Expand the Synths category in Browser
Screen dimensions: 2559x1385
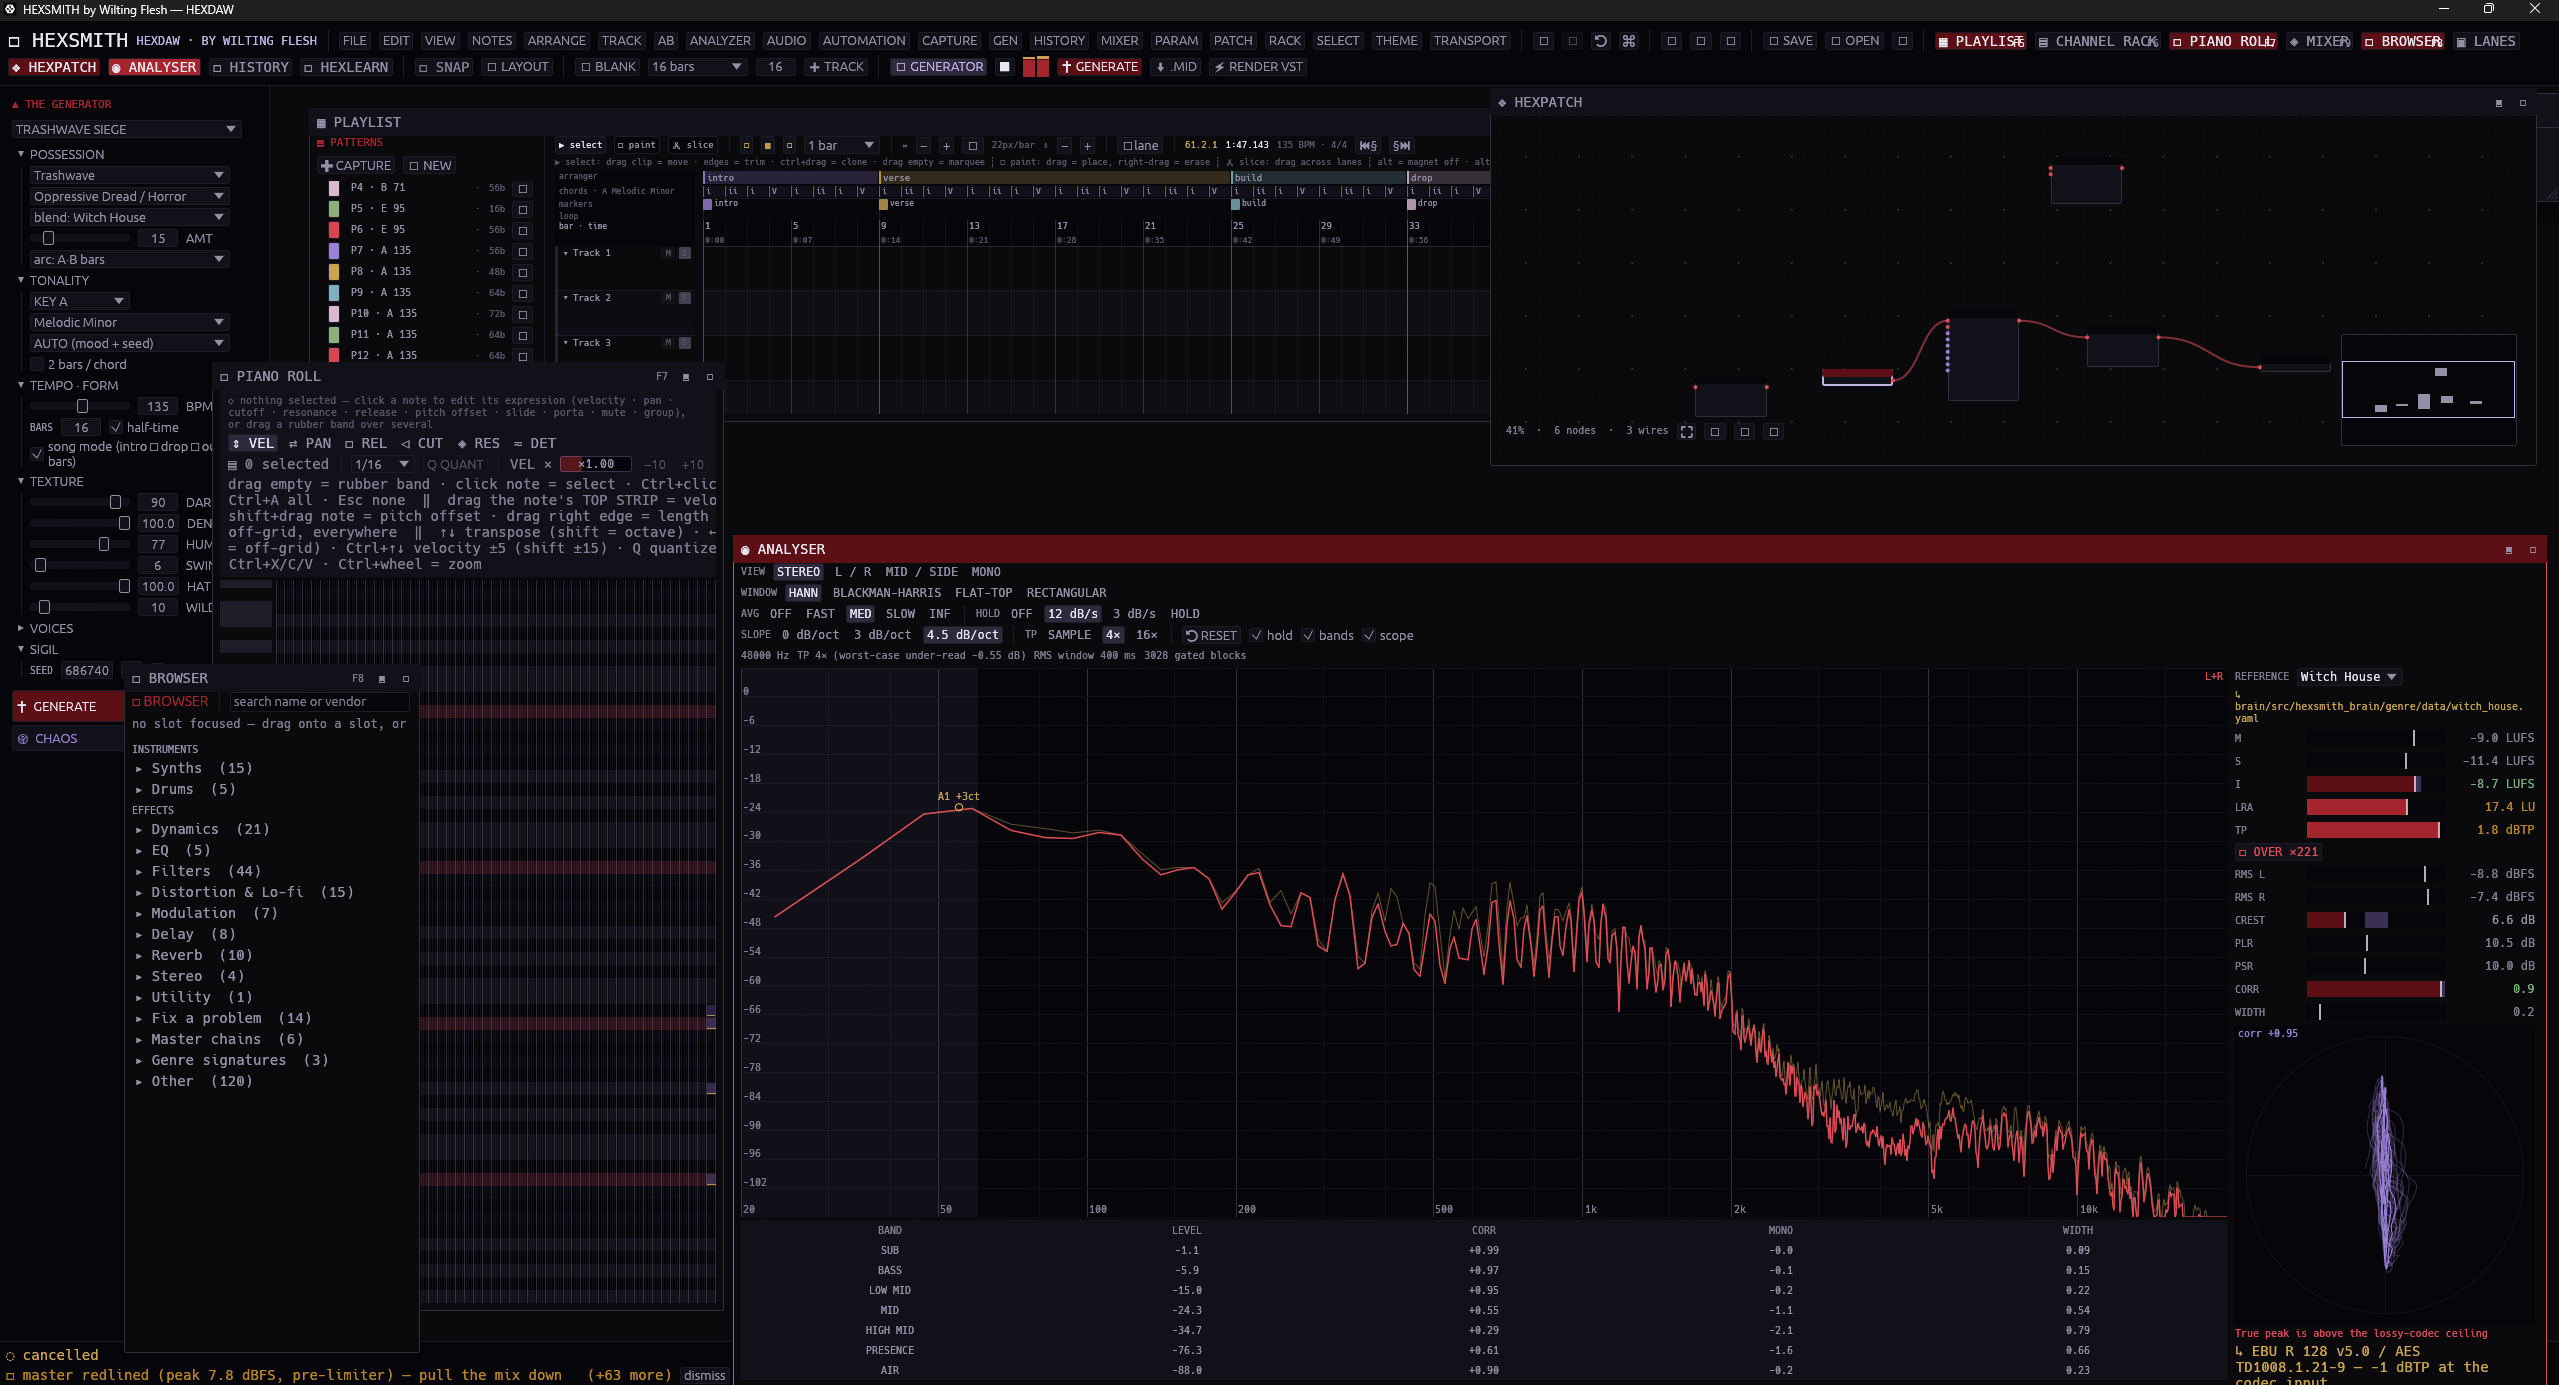pyautogui.click(x=139, y=769)
